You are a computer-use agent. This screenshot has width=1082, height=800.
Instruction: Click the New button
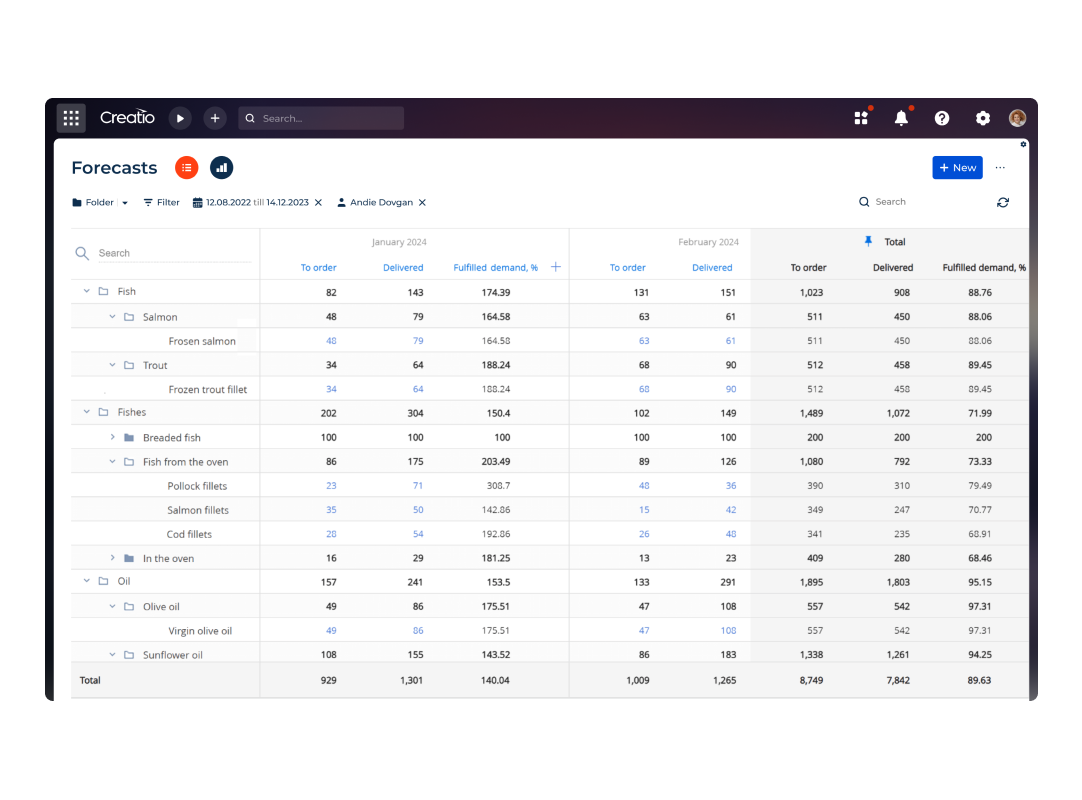[x=957, y=168]
